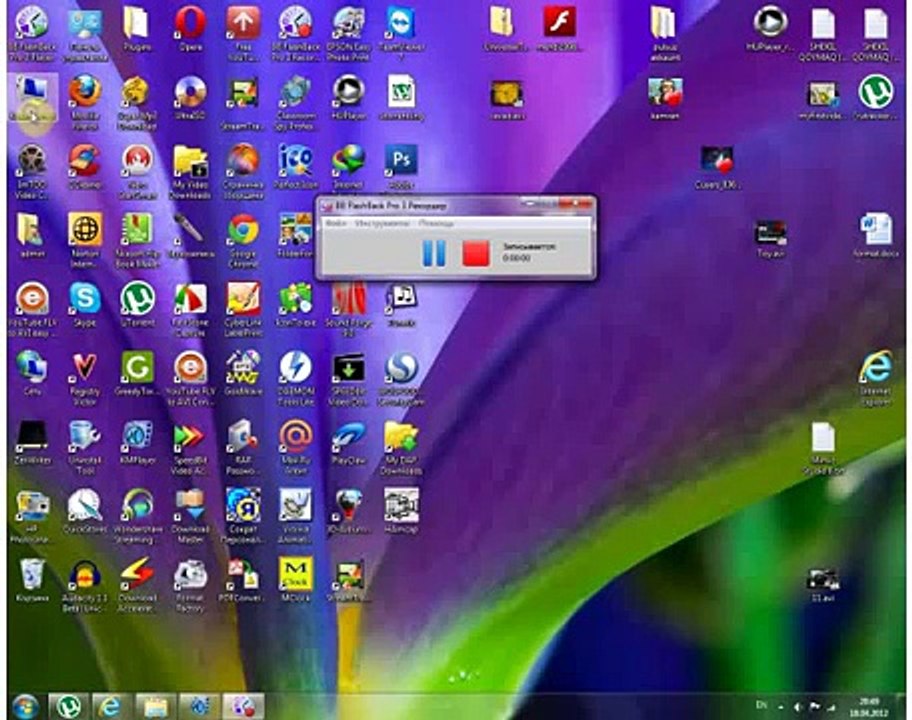This screenshot has height=720, width=912.
Task: Switch to uTorrent on the taskbar
Action: (68, 707)
